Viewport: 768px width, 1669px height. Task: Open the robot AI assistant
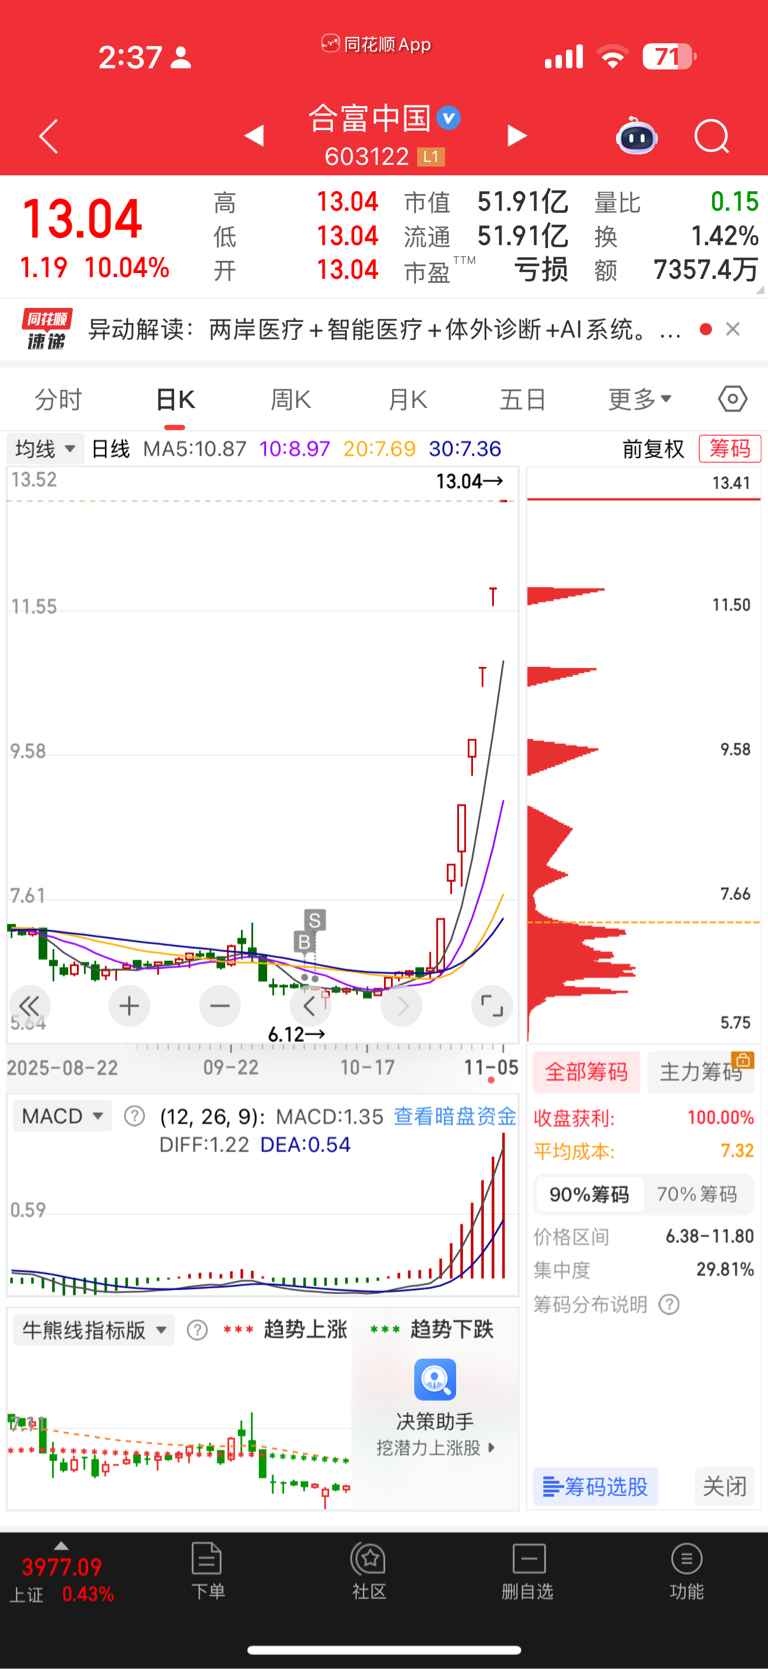[636, 136]
